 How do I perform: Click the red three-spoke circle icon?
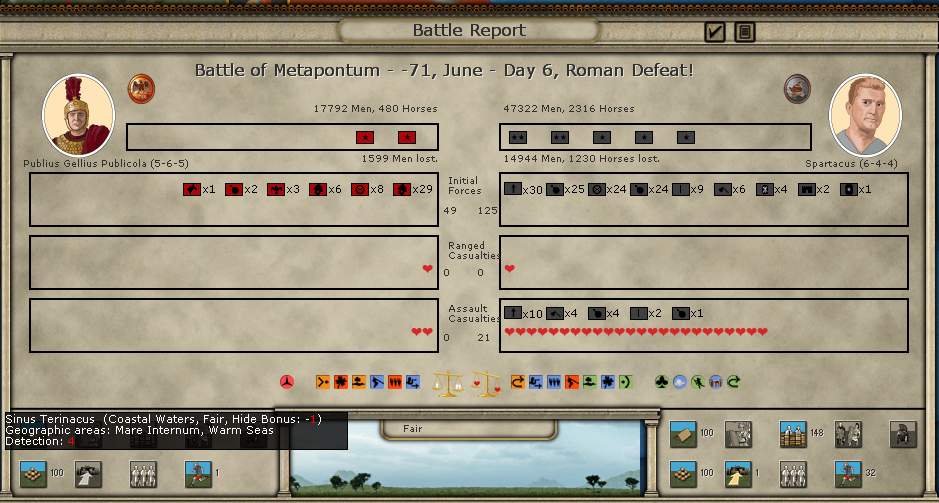pyautogui.click(x=287, y=382)
